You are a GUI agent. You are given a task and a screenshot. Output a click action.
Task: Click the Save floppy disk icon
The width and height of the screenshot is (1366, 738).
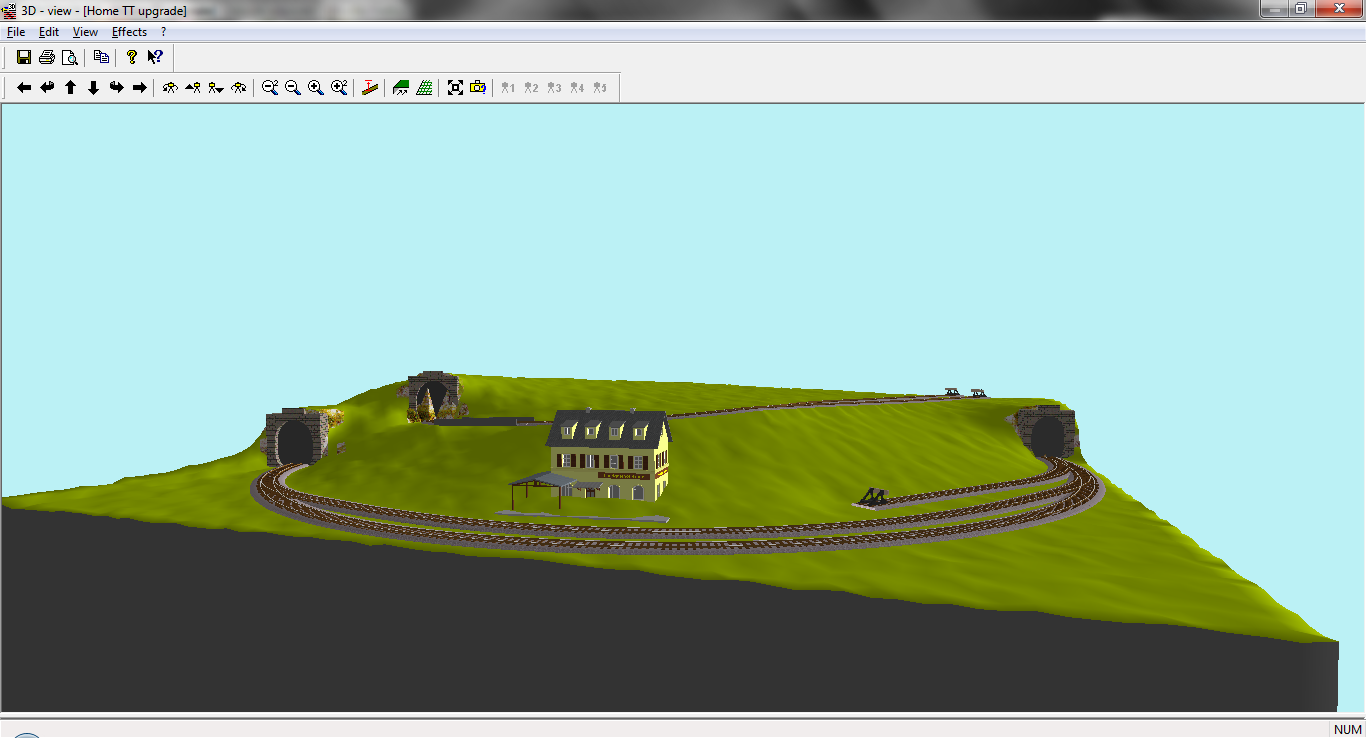(x=24, y=57)
